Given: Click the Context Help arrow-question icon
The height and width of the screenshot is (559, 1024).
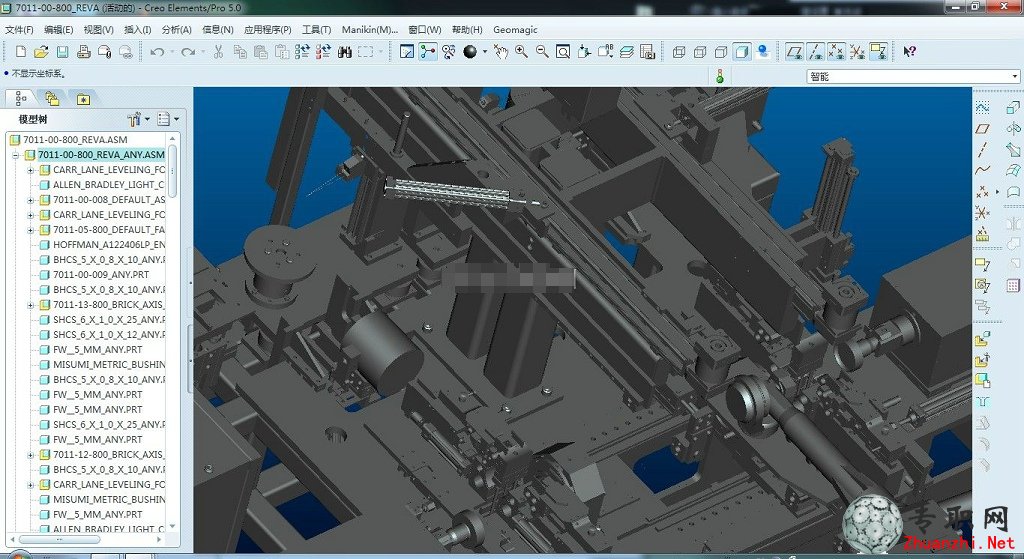Looking at the screenshot, I should coord(909,52).
